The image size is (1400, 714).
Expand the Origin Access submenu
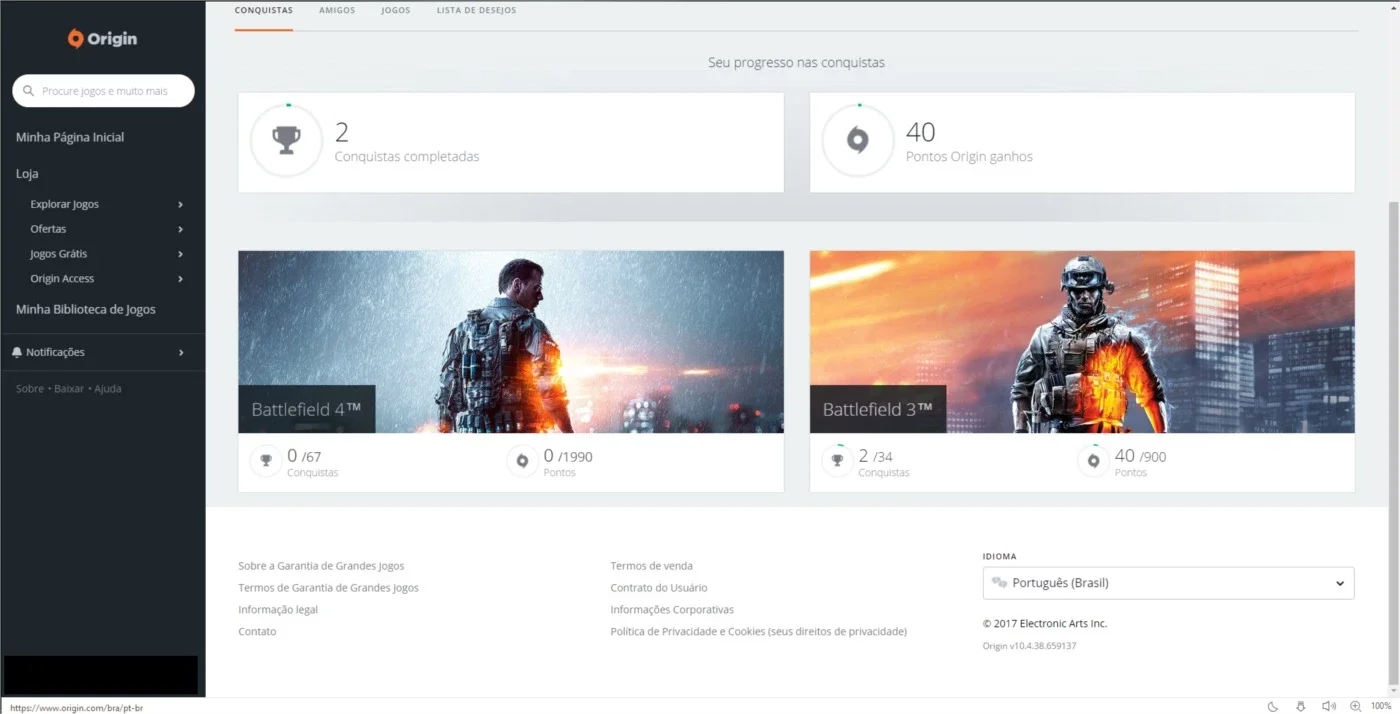pyautogui.click(x=181, y=279)
